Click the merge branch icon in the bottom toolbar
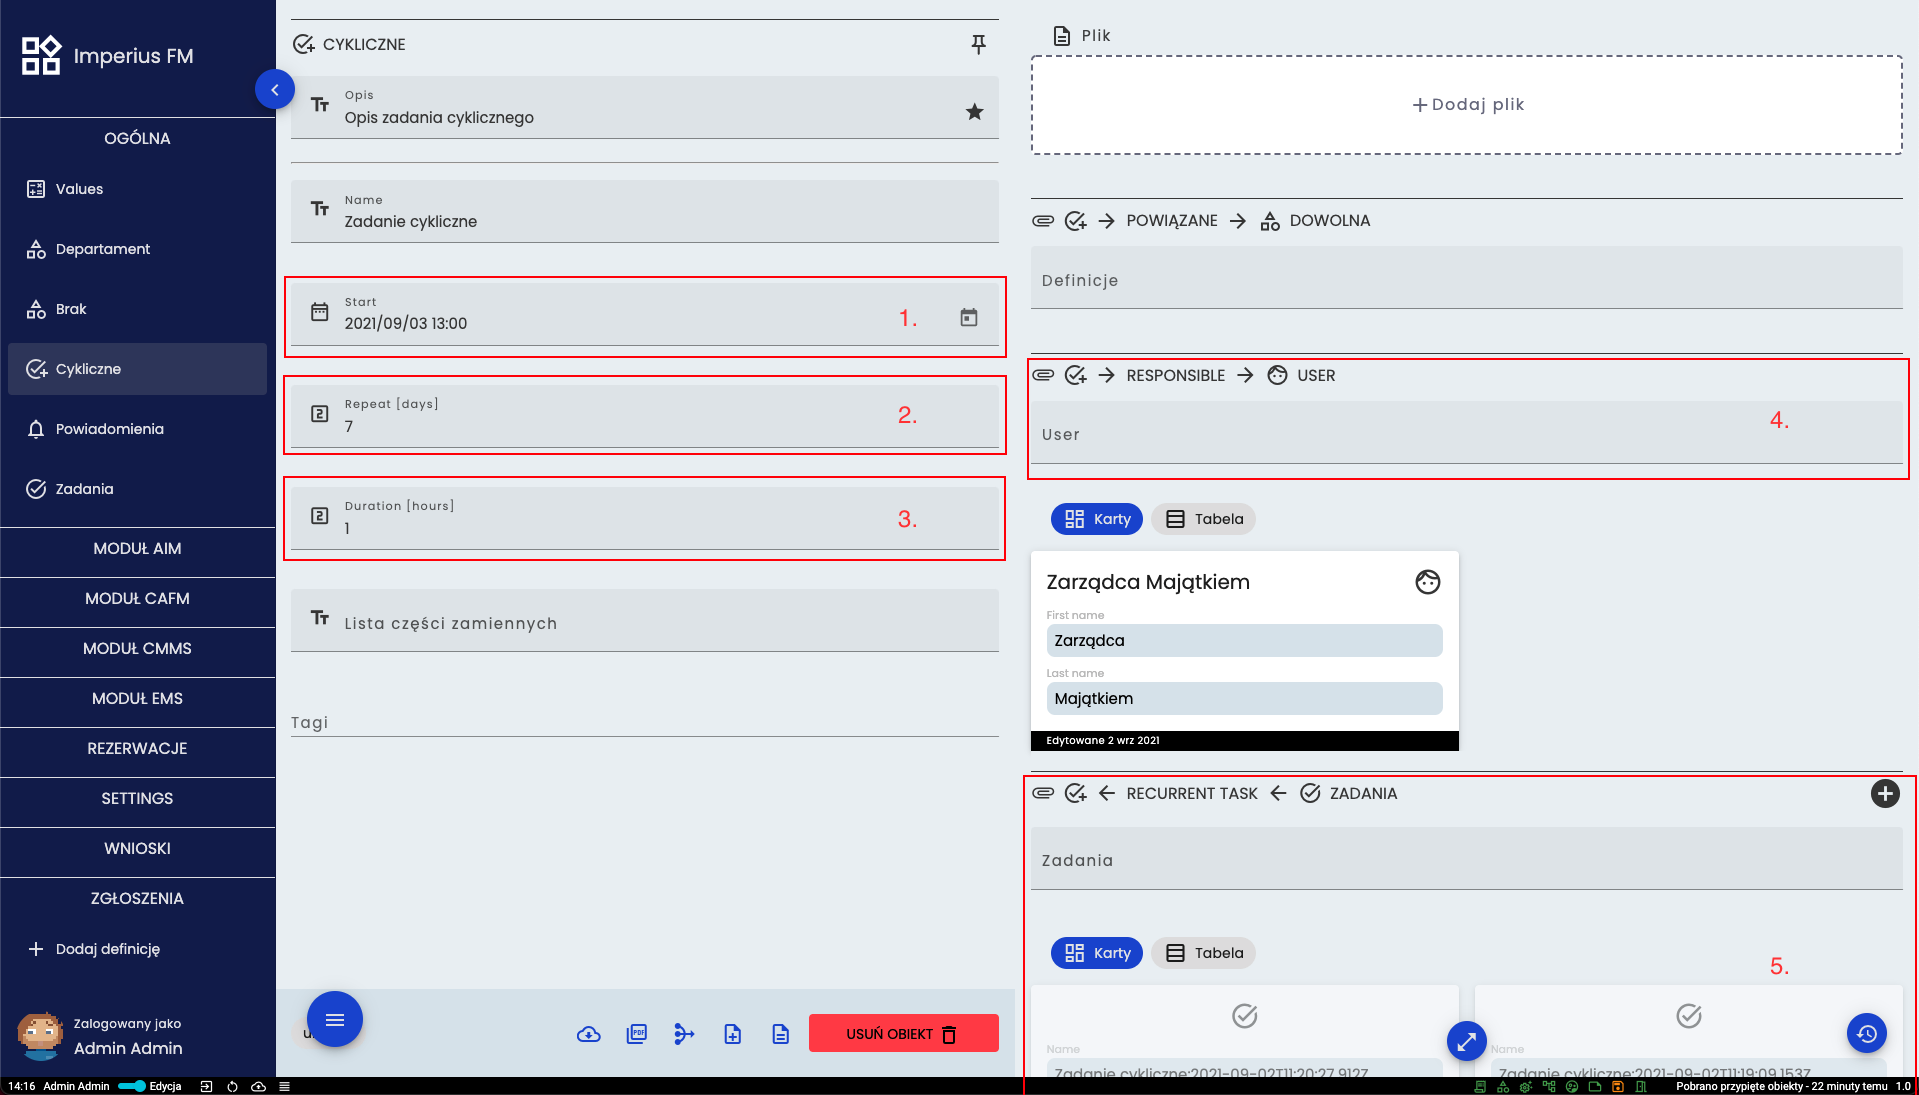This screenshot has height=1095, width=1919. click(x=684, y=1034)
